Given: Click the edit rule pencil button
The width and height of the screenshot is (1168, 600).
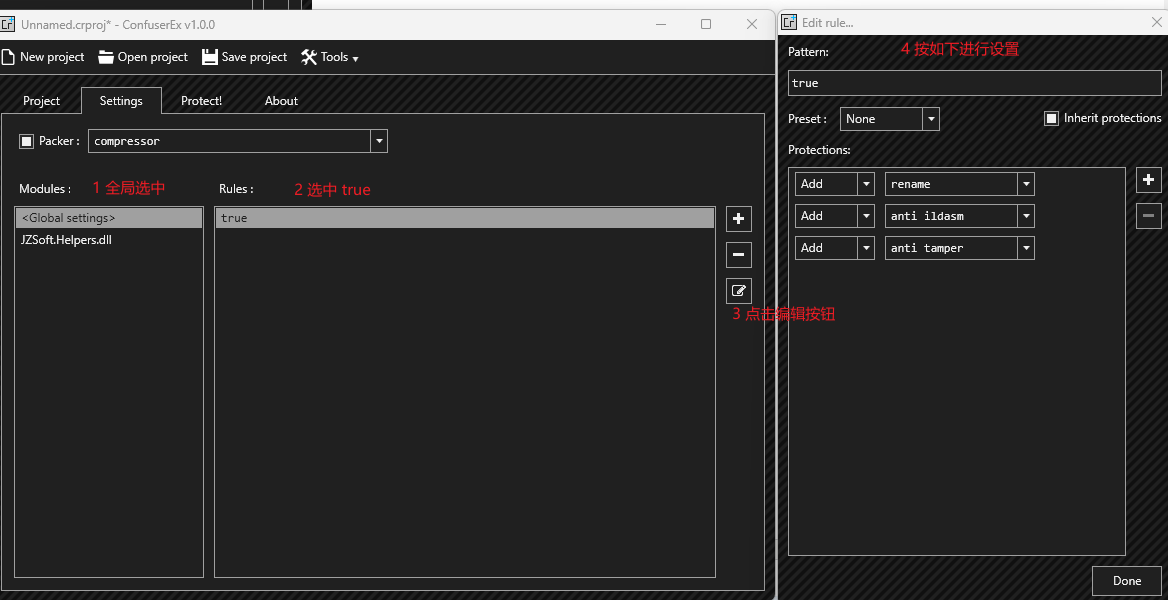Looking at the screenshot, I should click(x=738, y=290).
